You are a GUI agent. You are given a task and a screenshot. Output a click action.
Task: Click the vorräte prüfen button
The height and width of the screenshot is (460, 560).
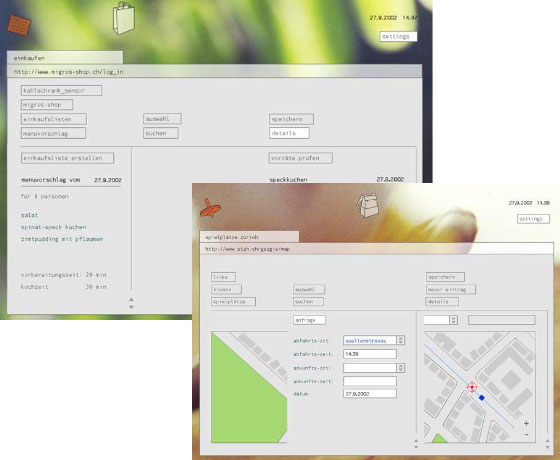pos(300,158)
